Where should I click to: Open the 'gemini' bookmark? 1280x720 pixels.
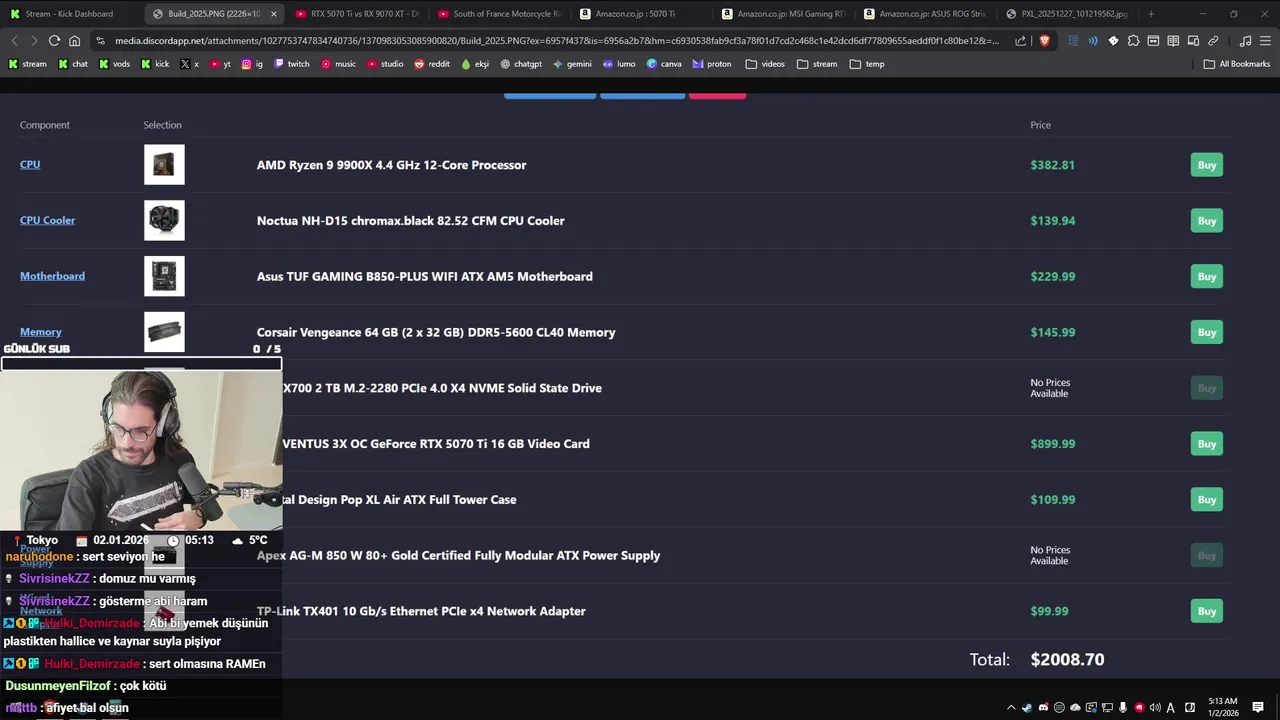pyautogui.click(x=572, y=64)
